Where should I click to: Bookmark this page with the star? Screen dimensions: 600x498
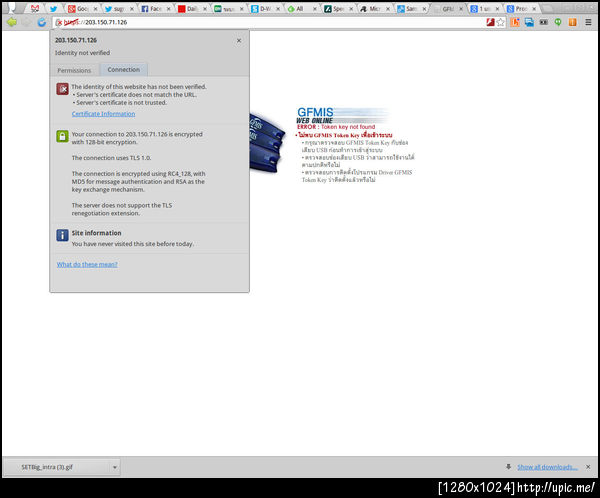pyautogui.click(x=501, y=22)
